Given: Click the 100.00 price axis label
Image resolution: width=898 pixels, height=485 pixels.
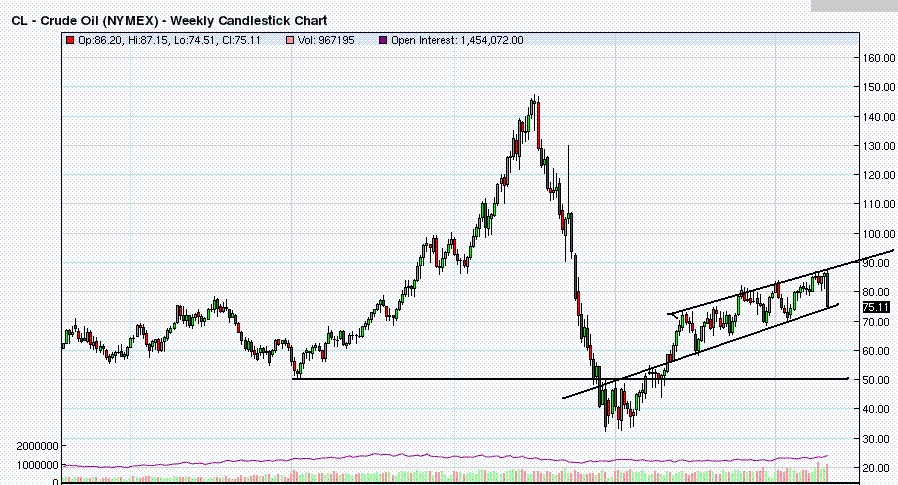Looking at the screenshot, I should coord(879,234).
